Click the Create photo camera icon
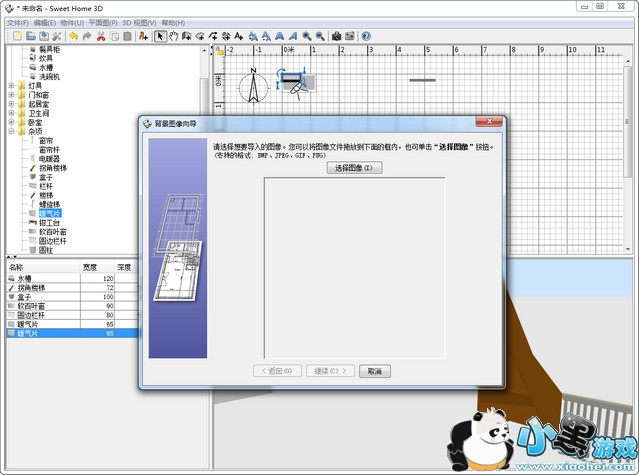Viewport: 639px width, 475px height. coord(336,37)
